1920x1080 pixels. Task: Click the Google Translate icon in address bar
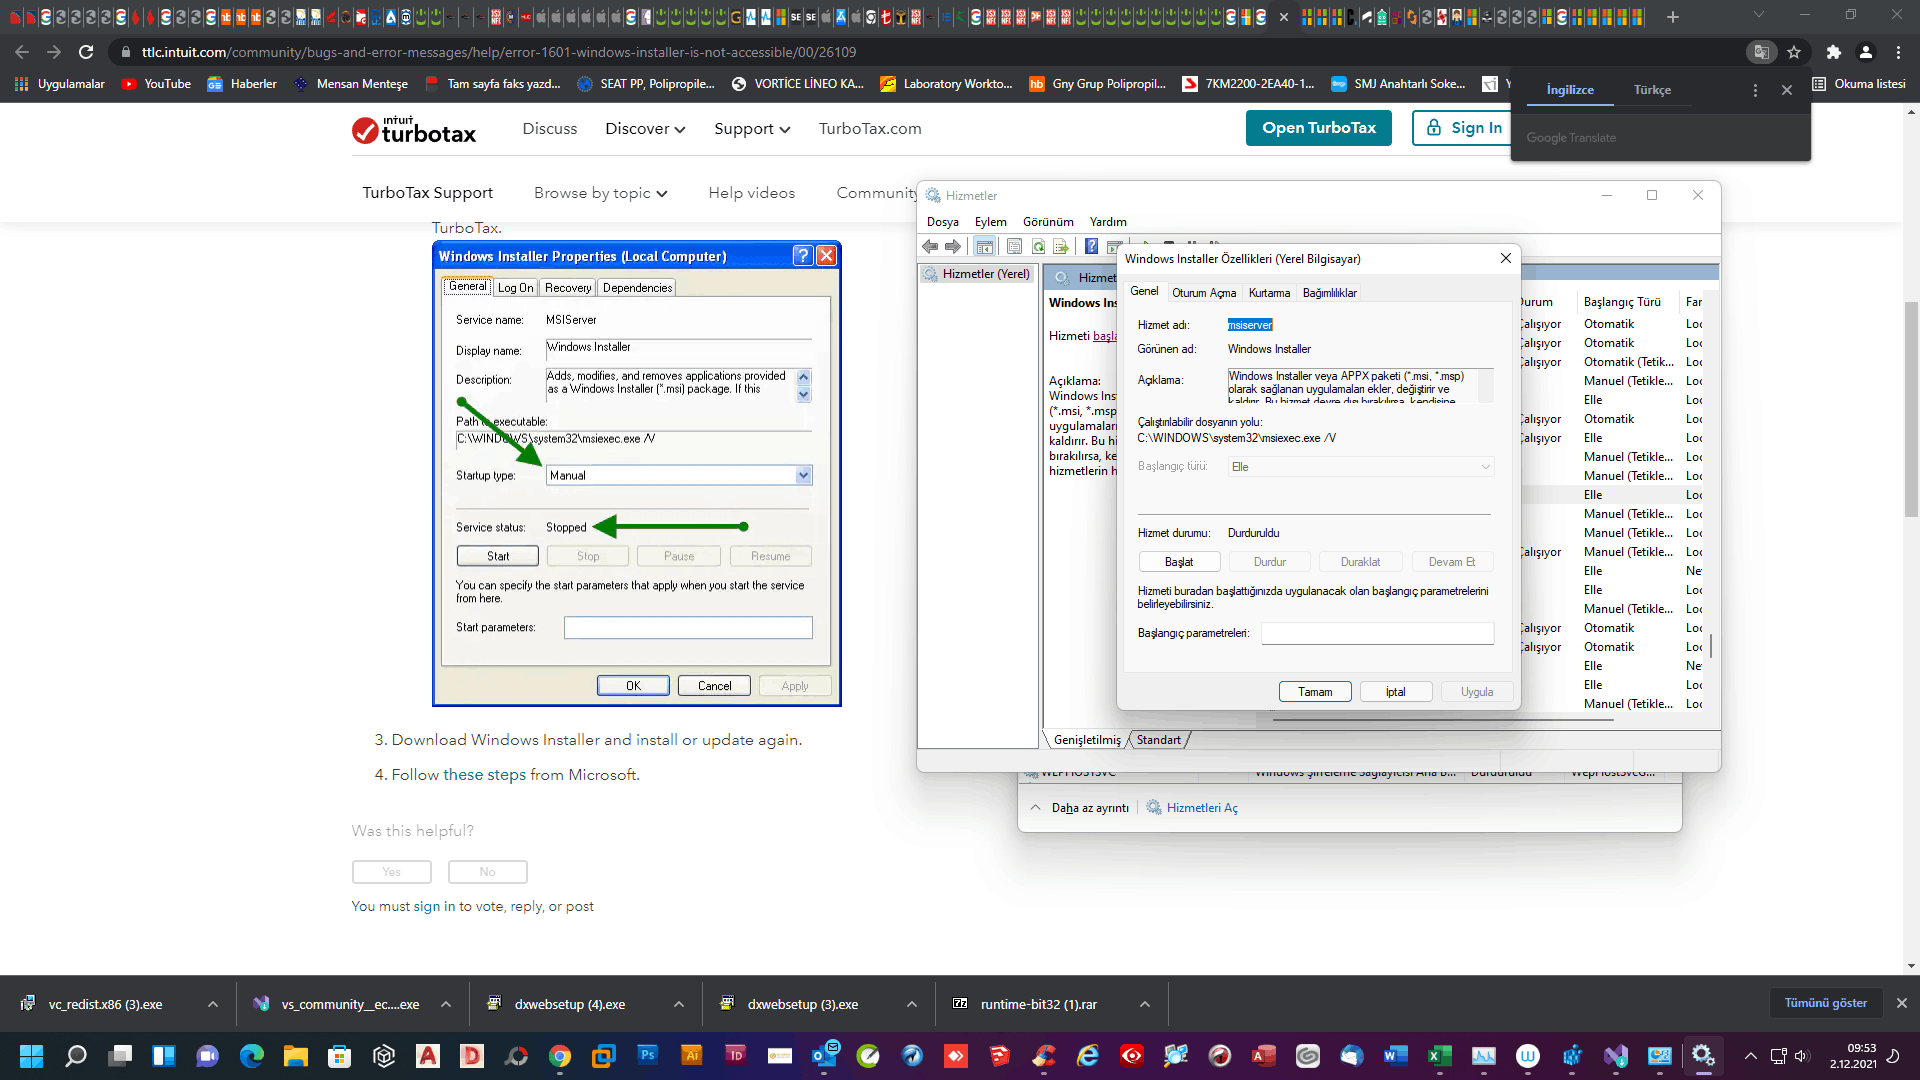1762,52
